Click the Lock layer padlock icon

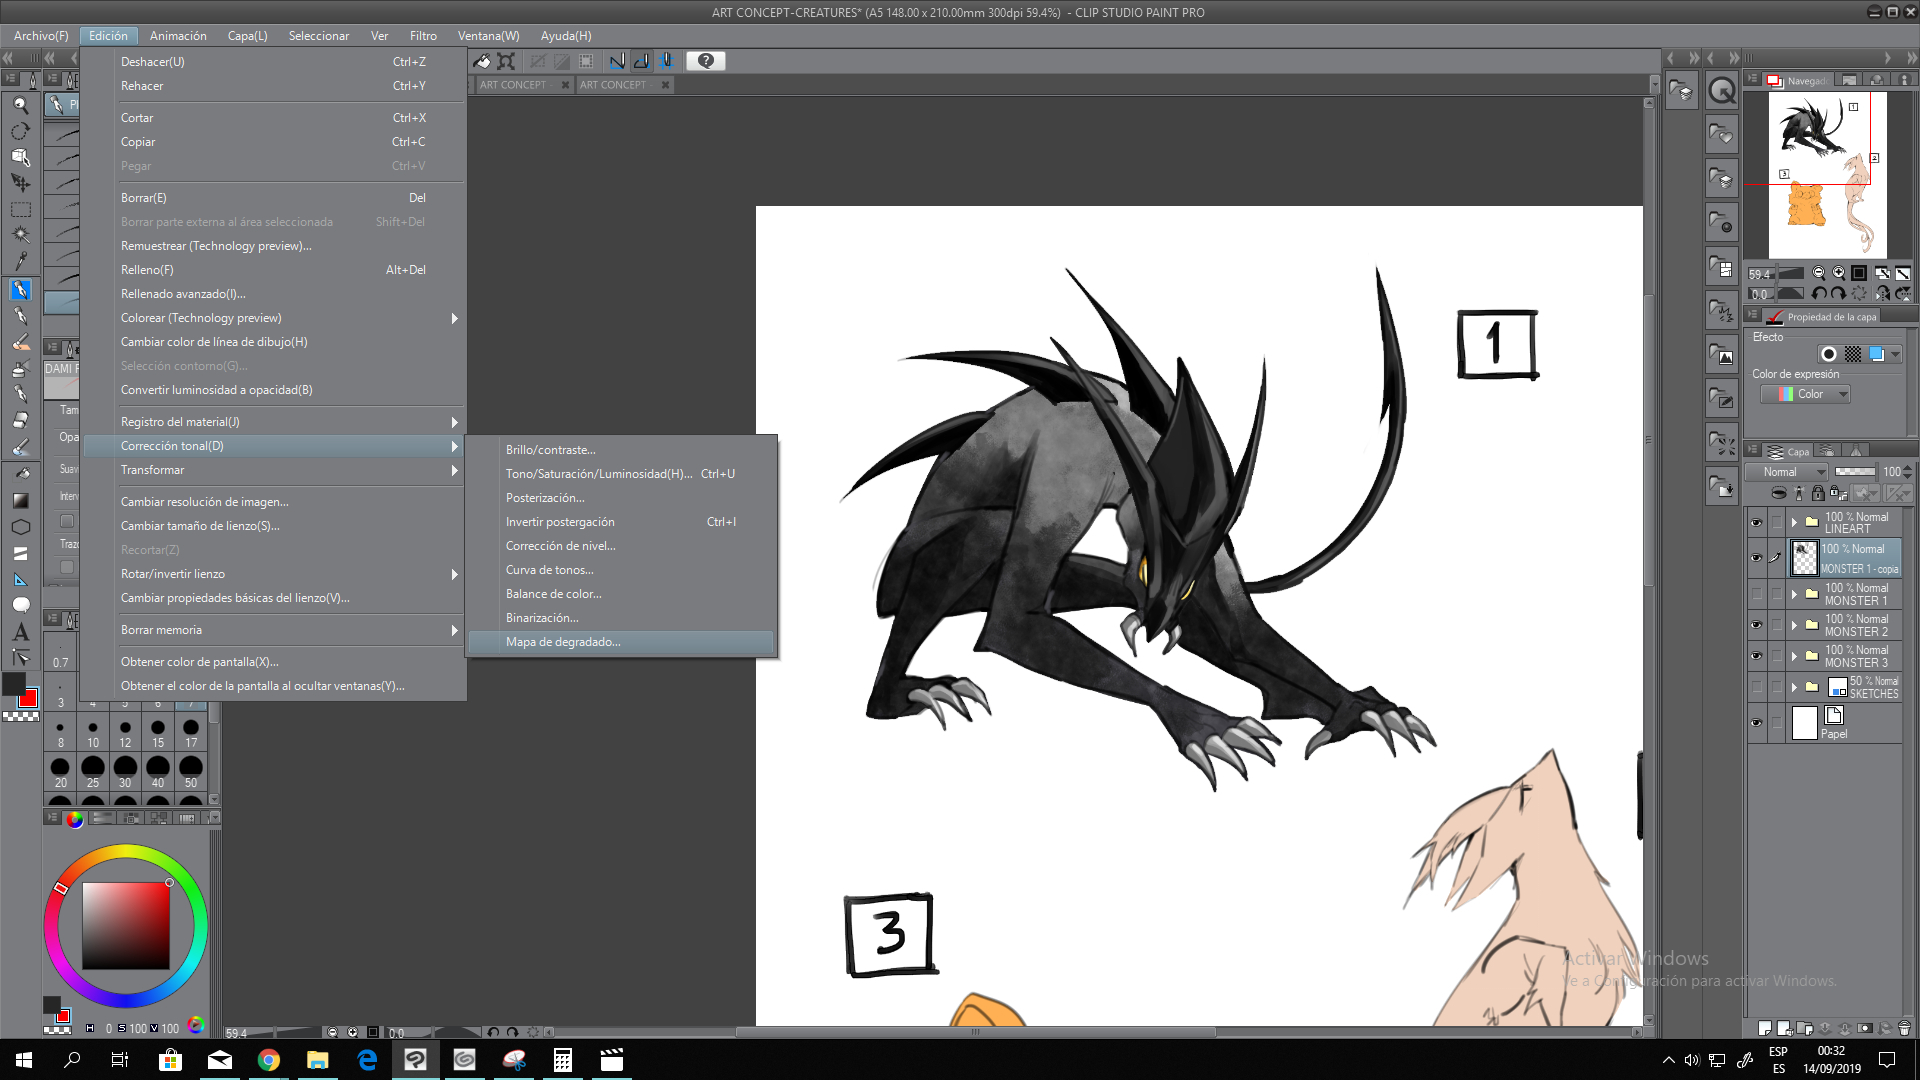(1818, 493)
